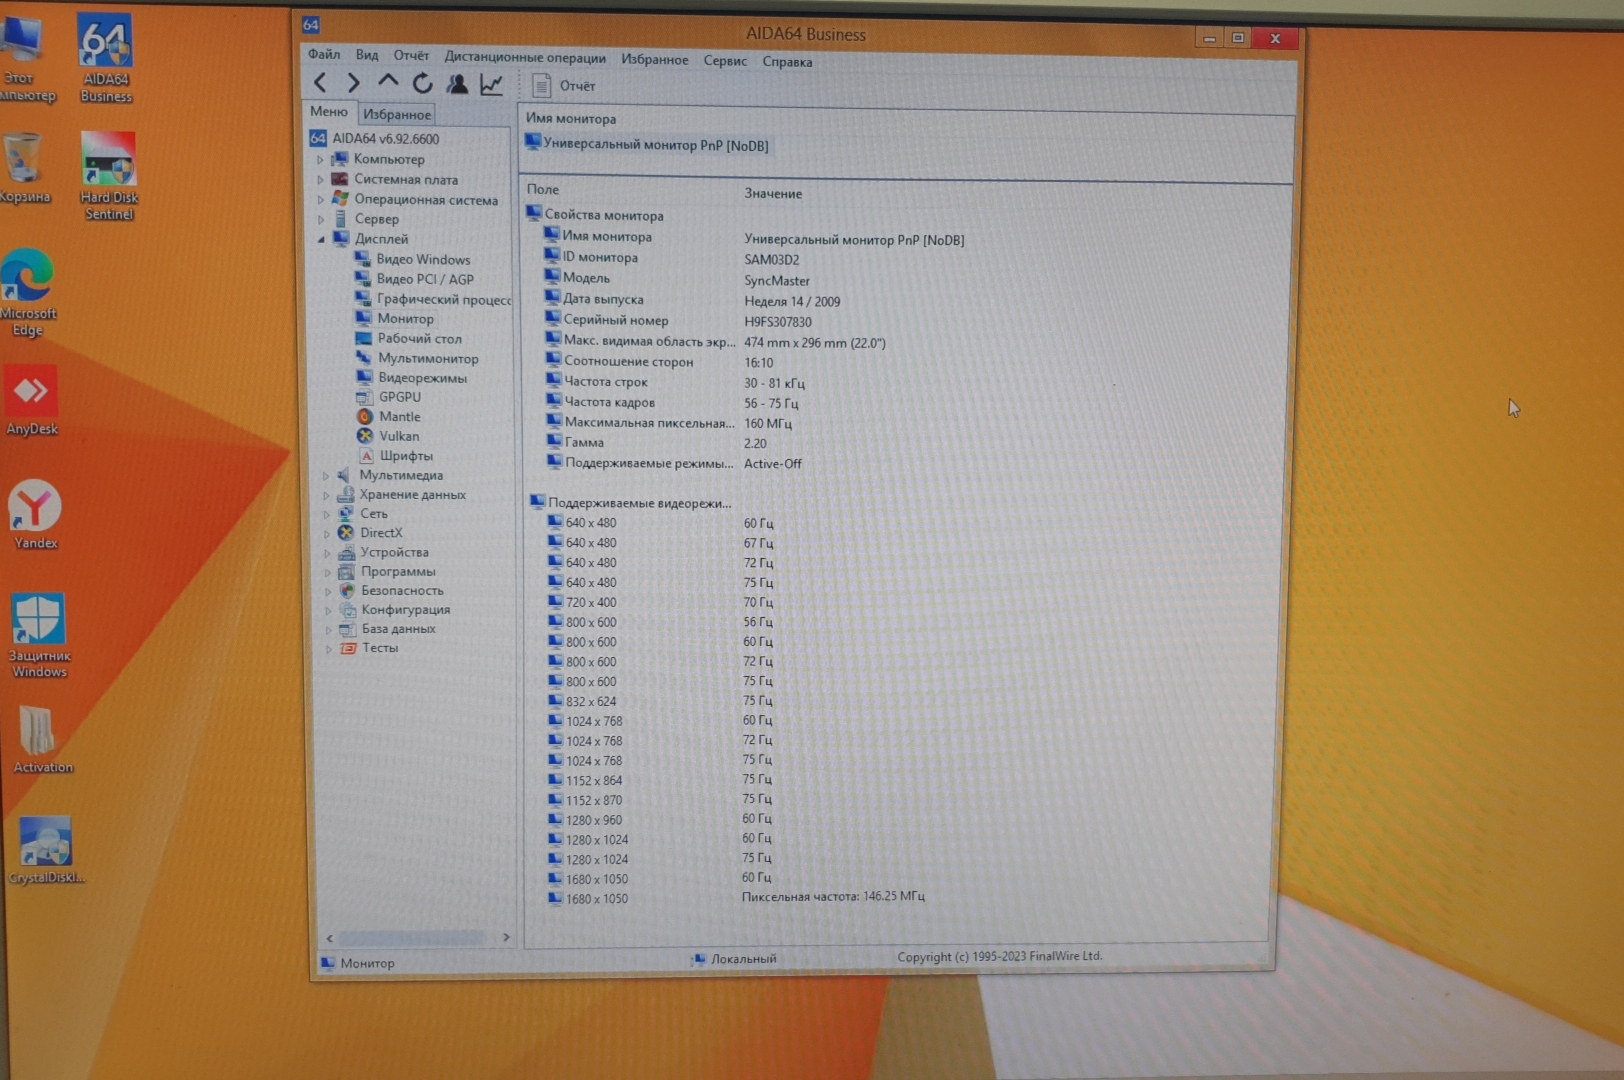
Task: Expand the Сеть tree node
Action: tap(326, 514)
